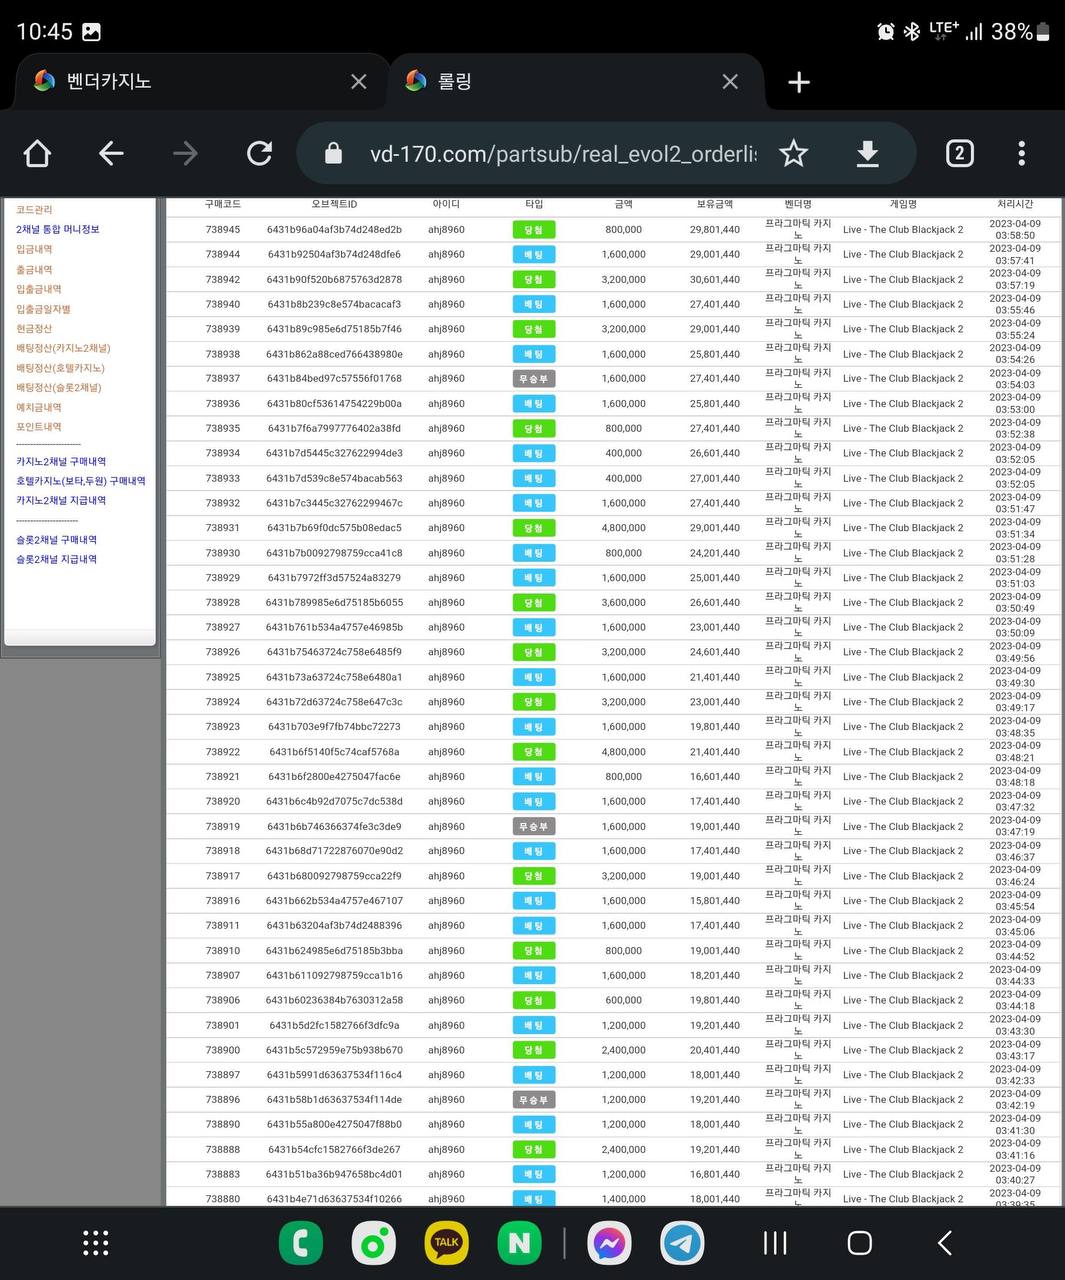This screenshot has width=1065, height=1280.
Task: Click the 무승부 badge on row 738937
Action: pos(533,379)
